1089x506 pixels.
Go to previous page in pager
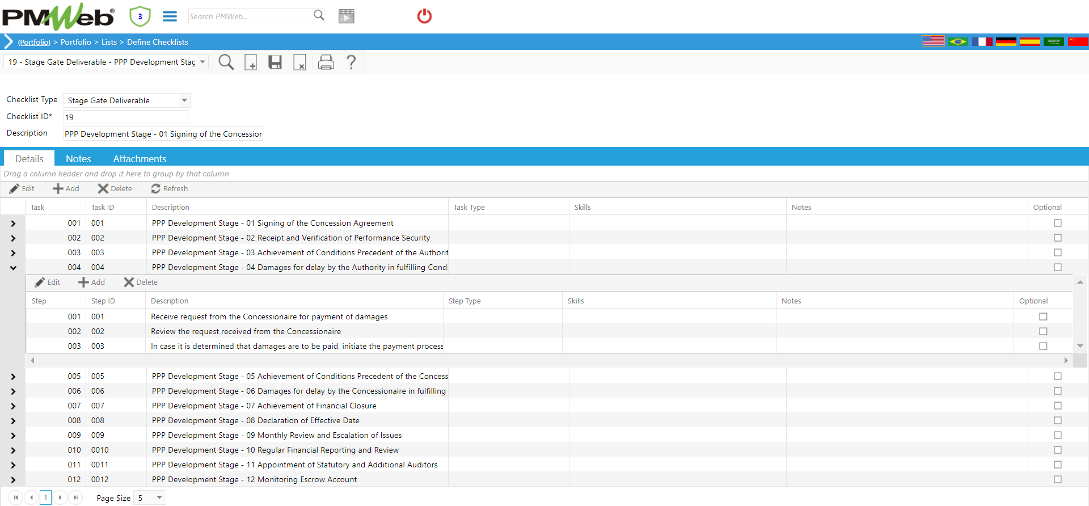coord(31,498)
